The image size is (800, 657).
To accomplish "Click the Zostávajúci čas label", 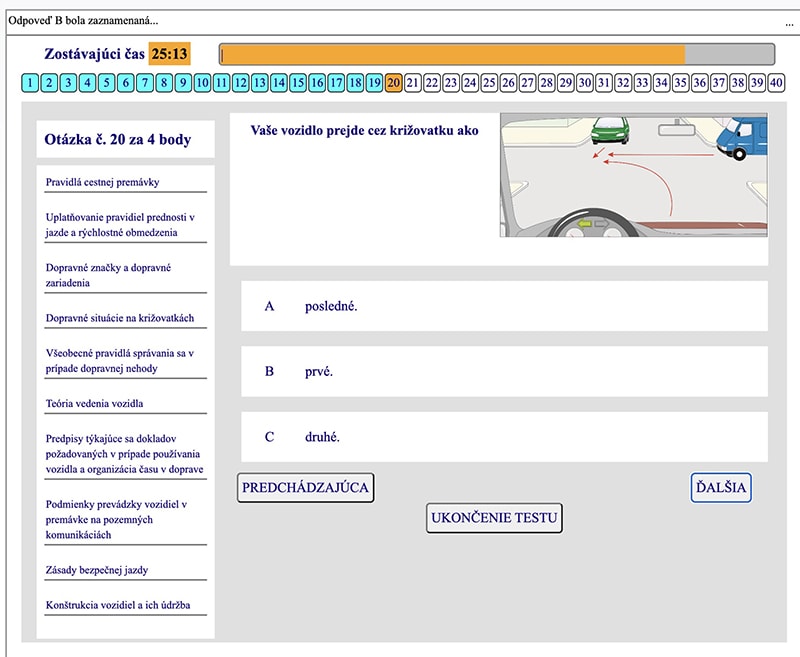I will (94, 54).
